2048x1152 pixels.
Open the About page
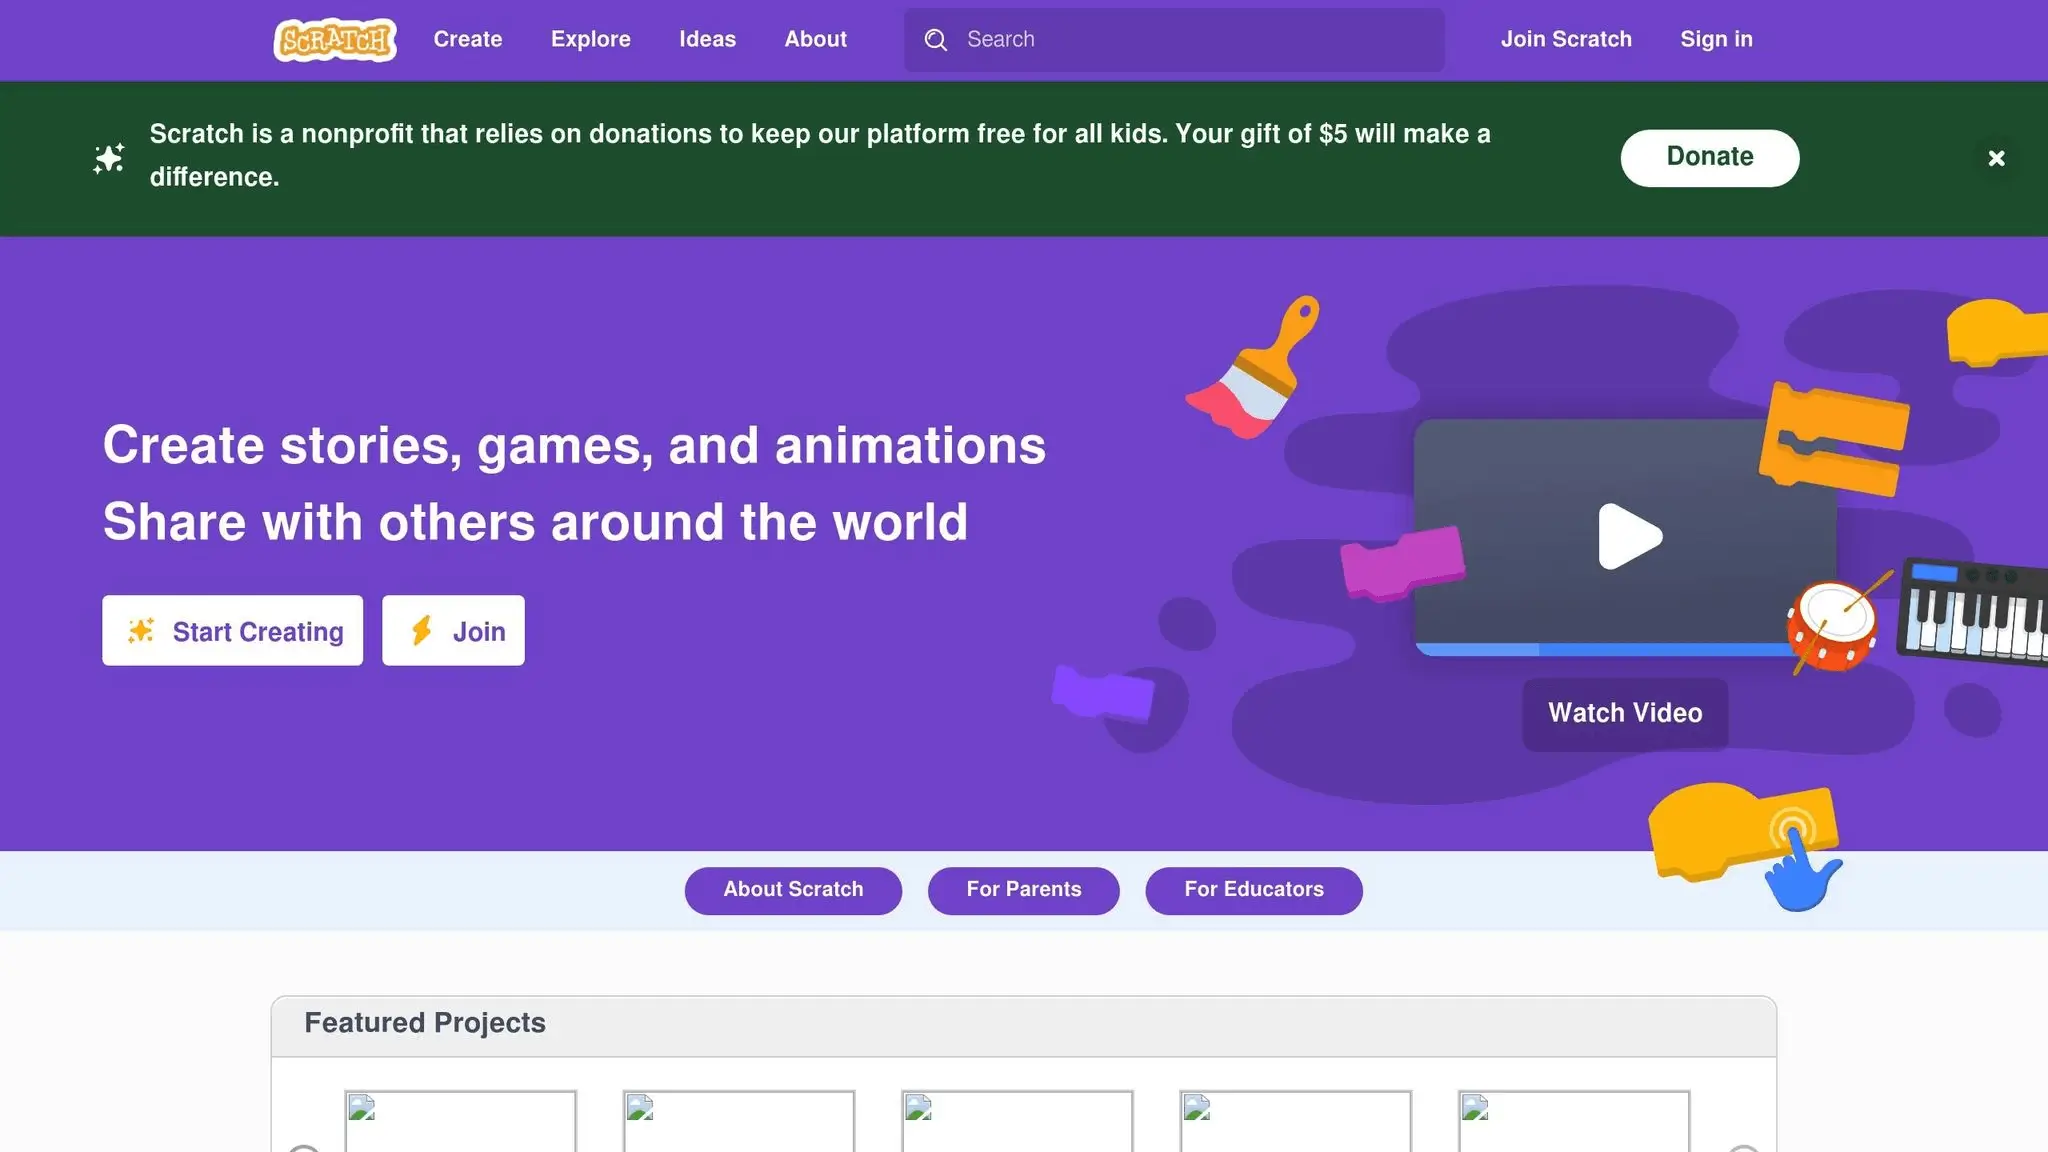tap(815, 39)
